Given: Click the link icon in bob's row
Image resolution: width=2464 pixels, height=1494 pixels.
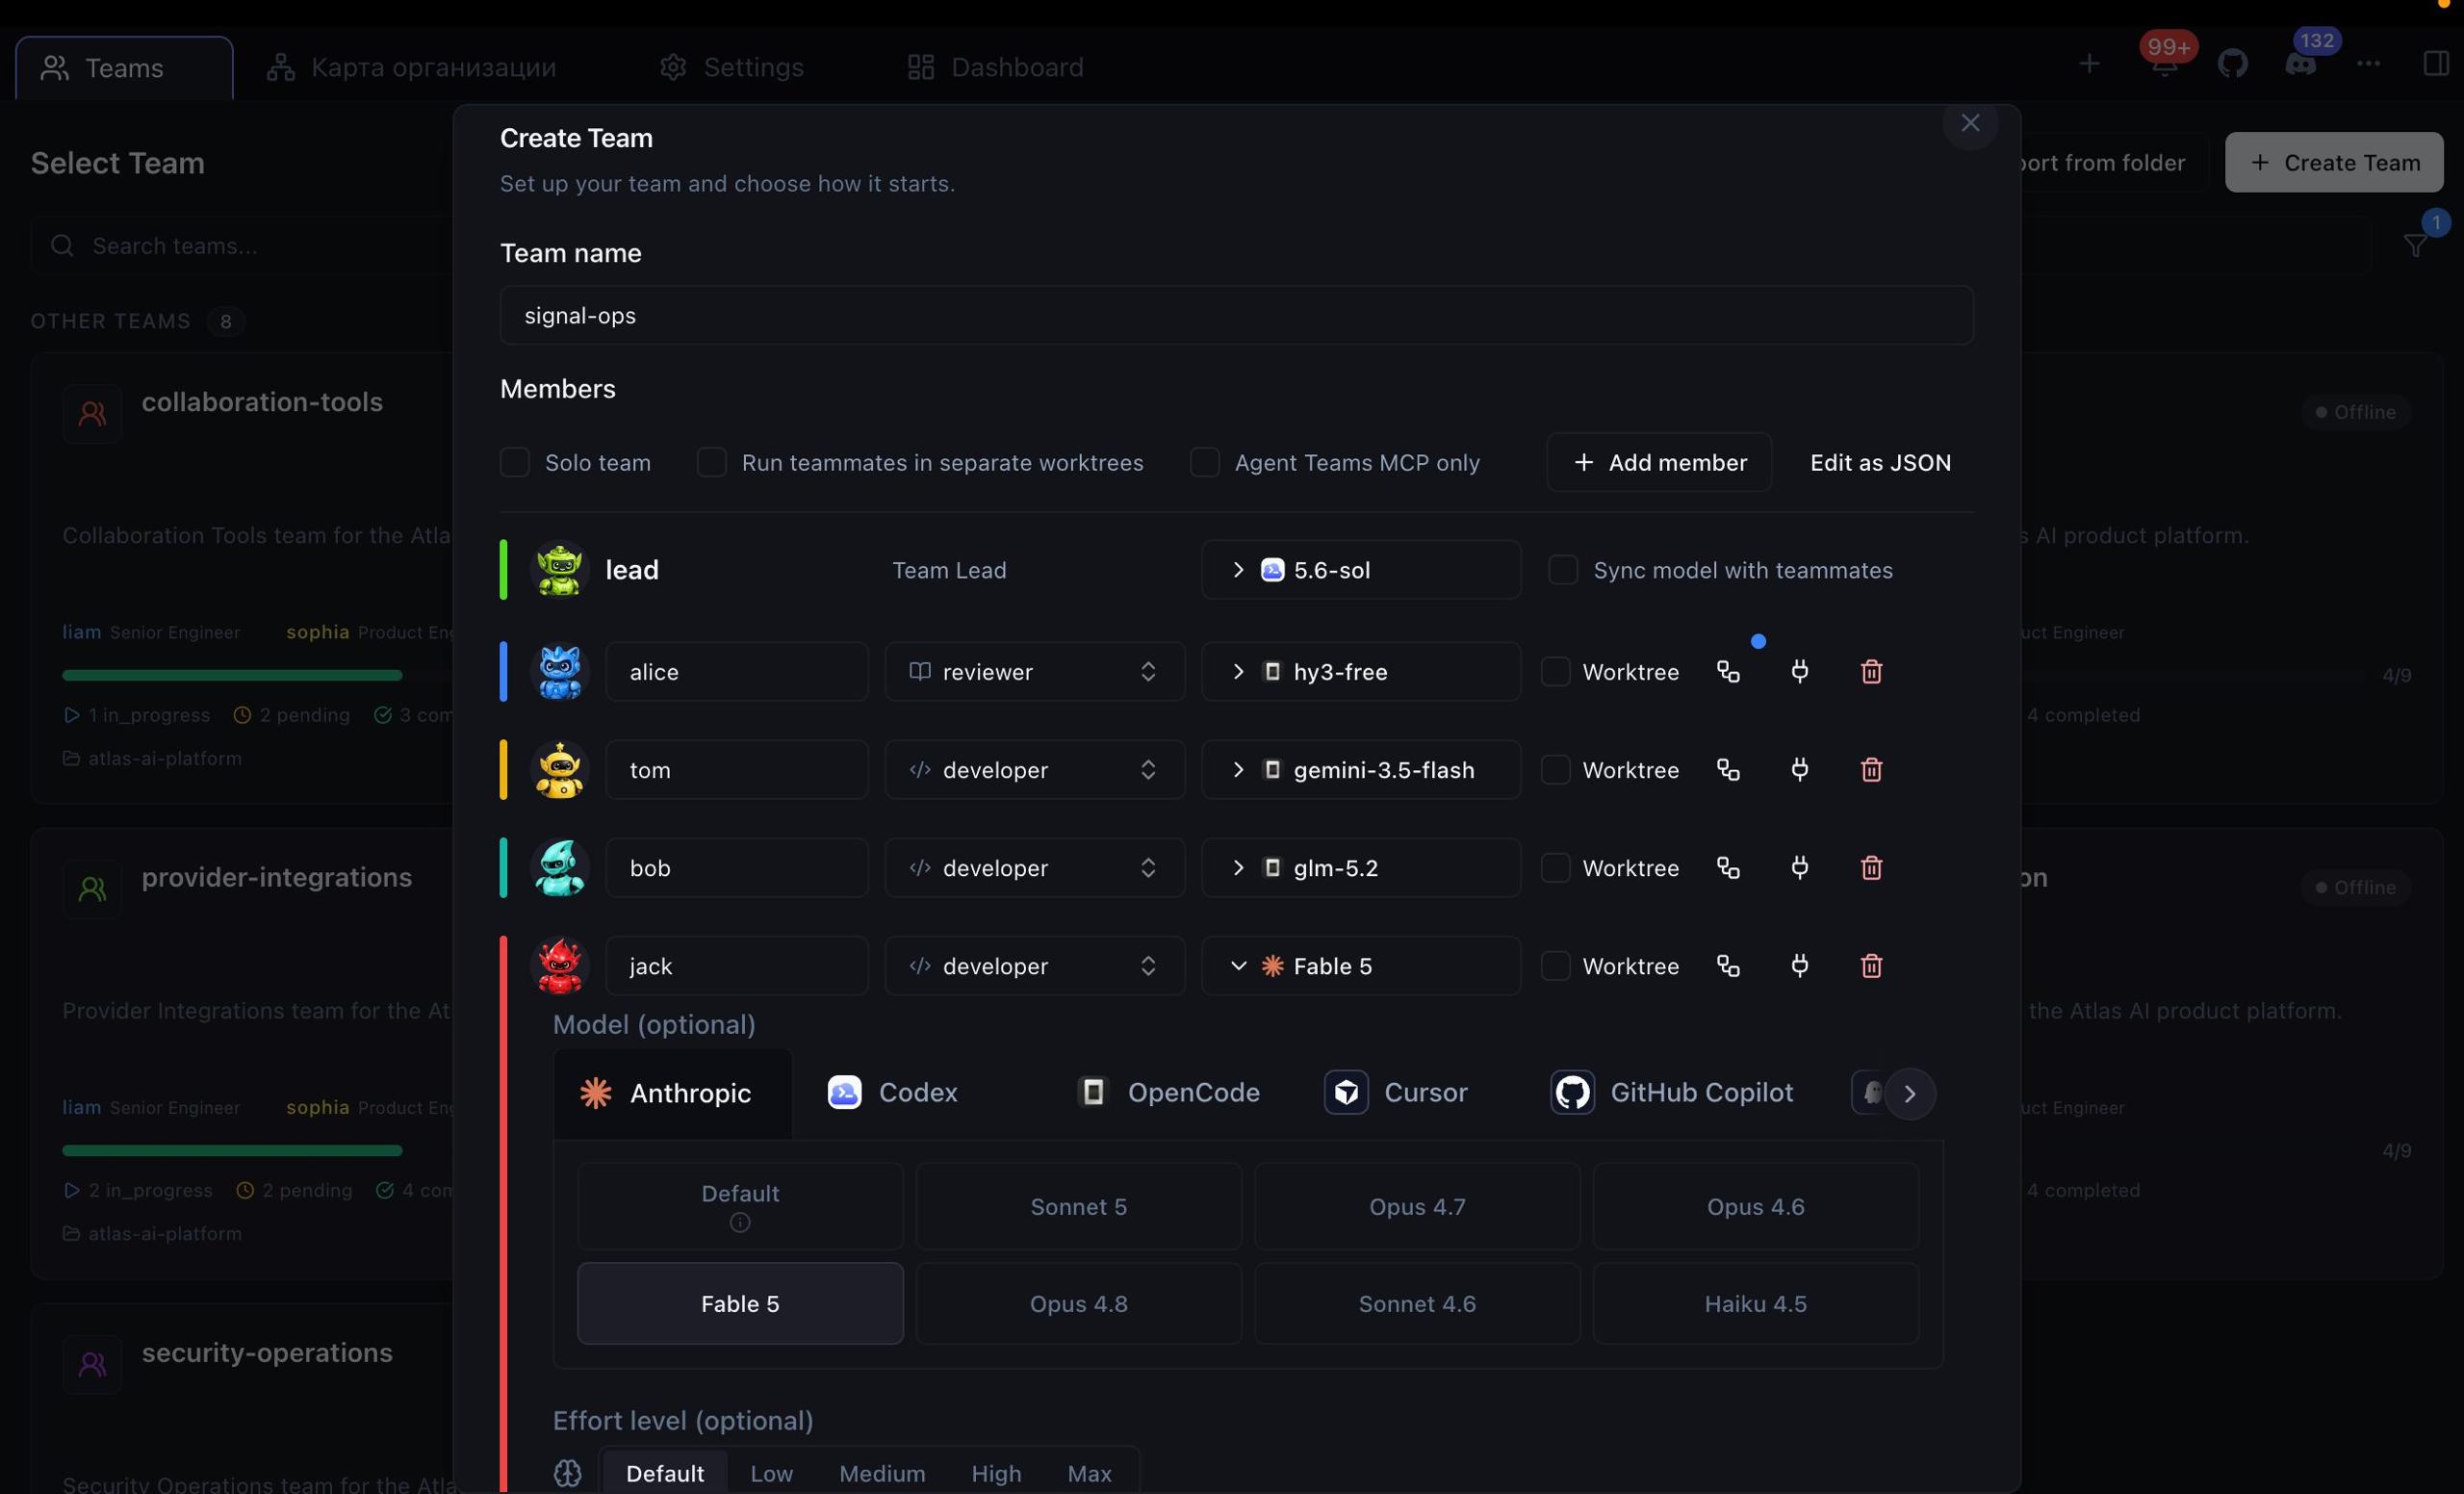Looking at the screenshot, I should pyautogui.click(x=1728, y=867).
